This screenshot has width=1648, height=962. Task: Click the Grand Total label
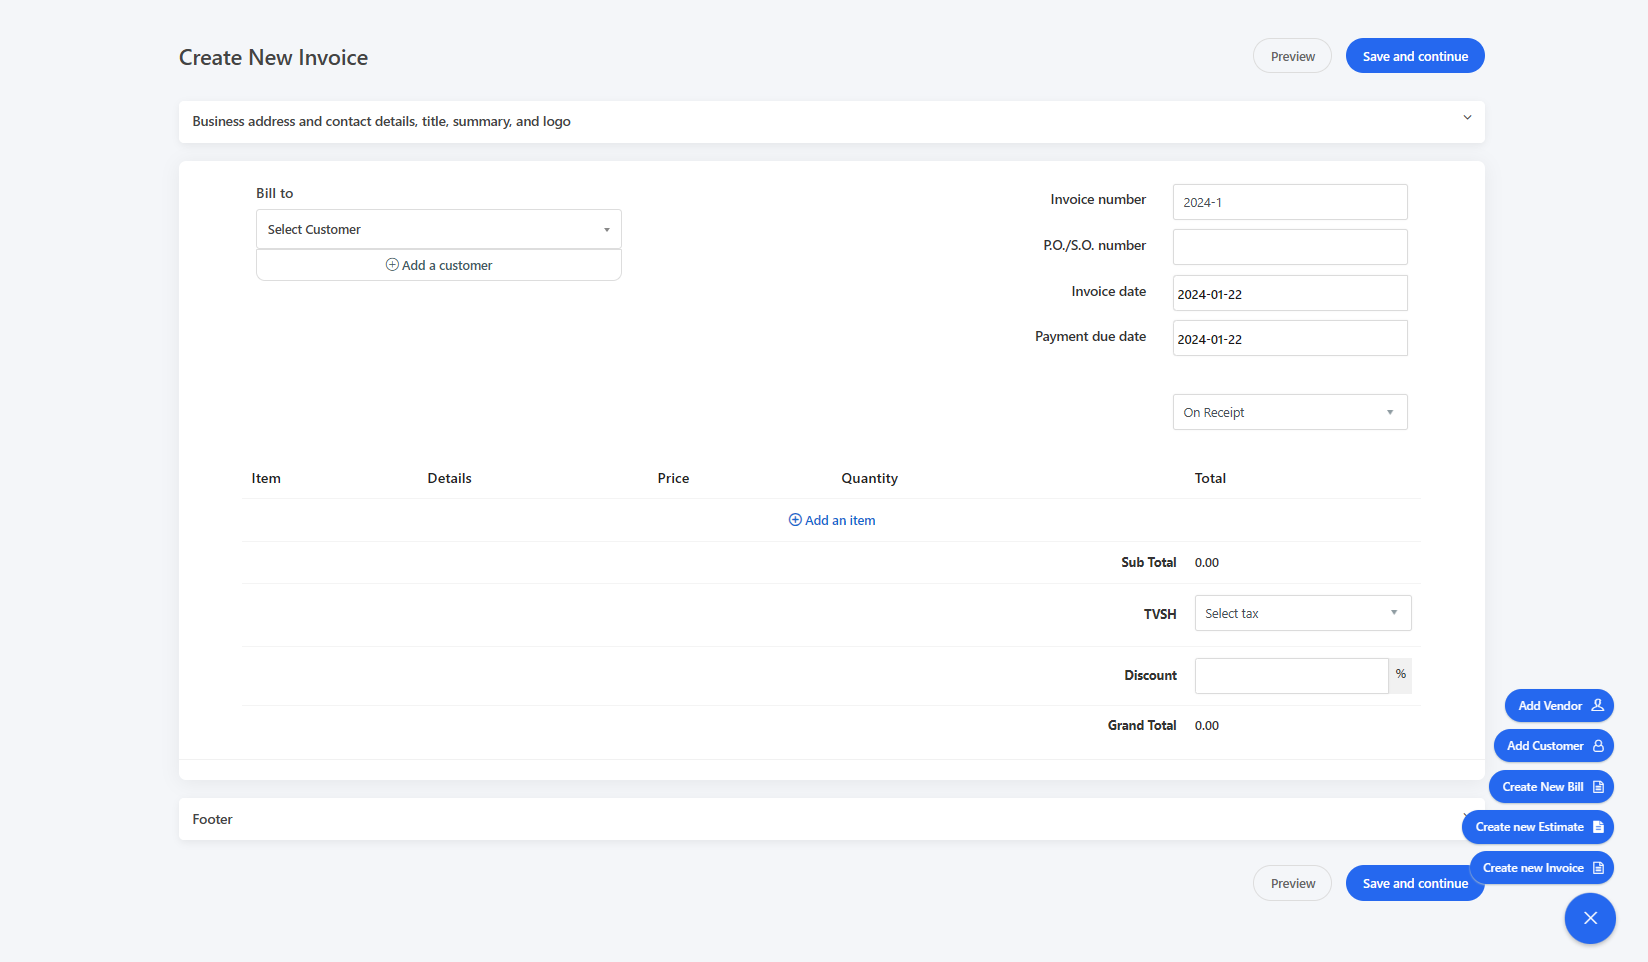1142,725
